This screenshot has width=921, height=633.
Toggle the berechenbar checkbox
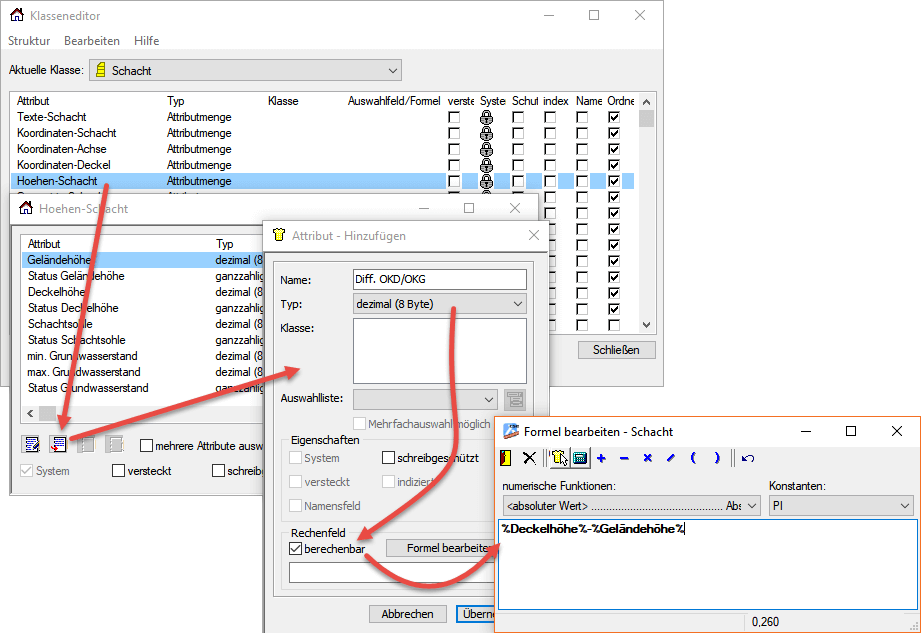click(295, 549)
